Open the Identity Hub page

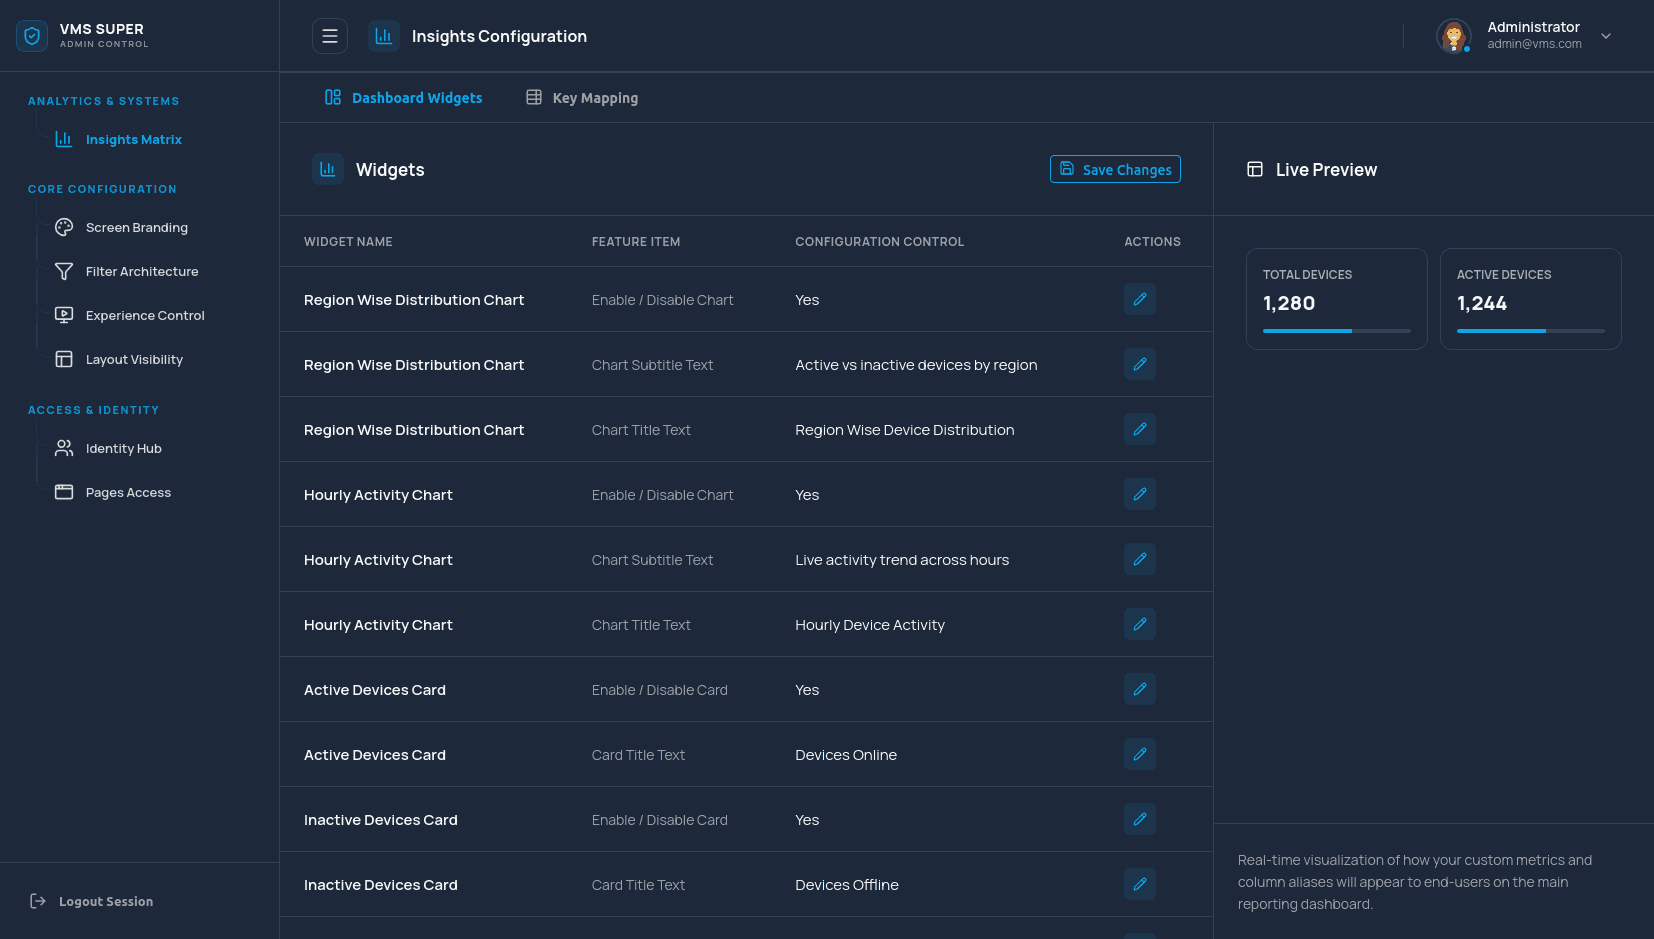click(x=123, y=448)
